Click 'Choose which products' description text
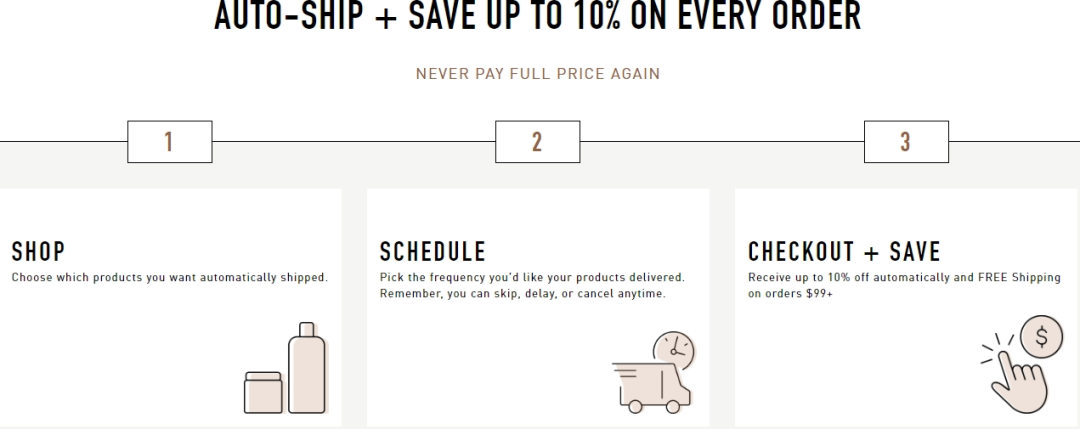1080x429 pixels. 169,277
